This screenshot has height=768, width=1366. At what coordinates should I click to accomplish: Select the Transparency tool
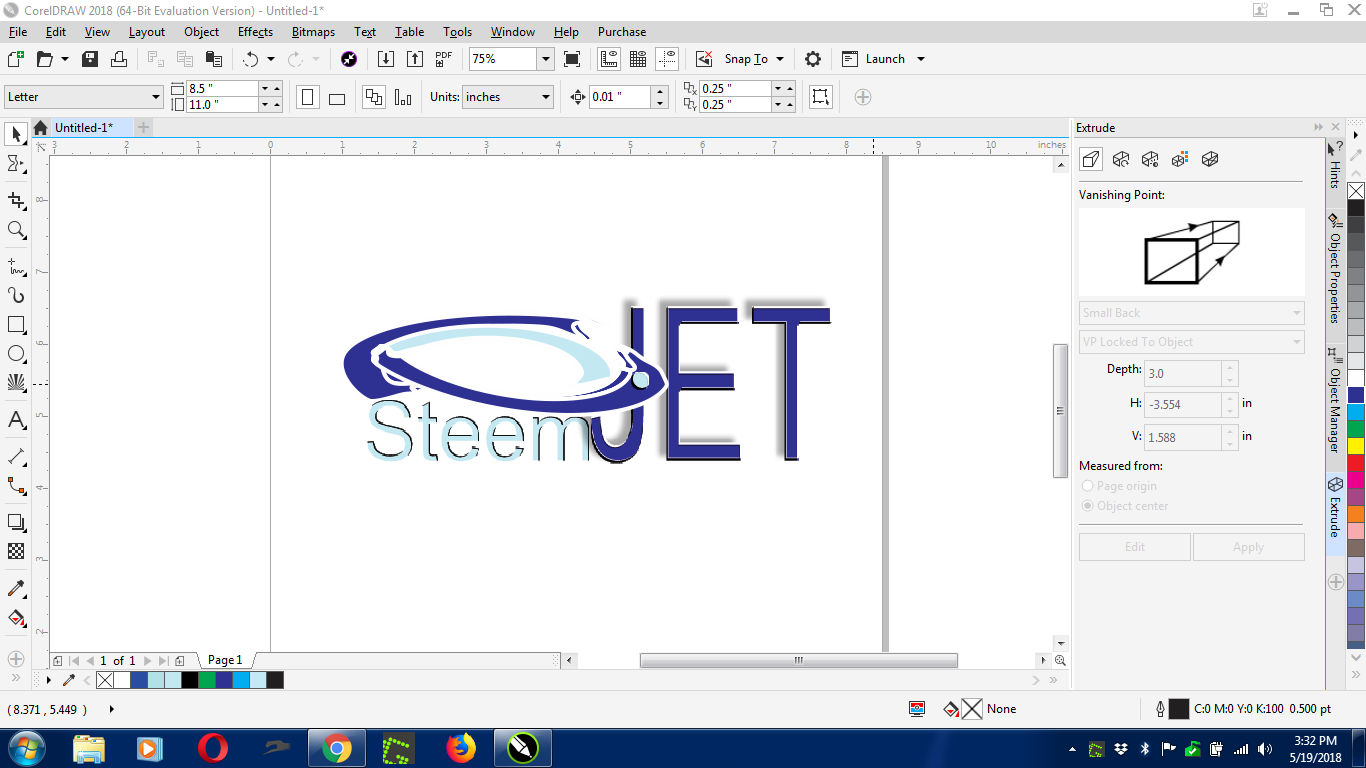(x=16, y=551)
